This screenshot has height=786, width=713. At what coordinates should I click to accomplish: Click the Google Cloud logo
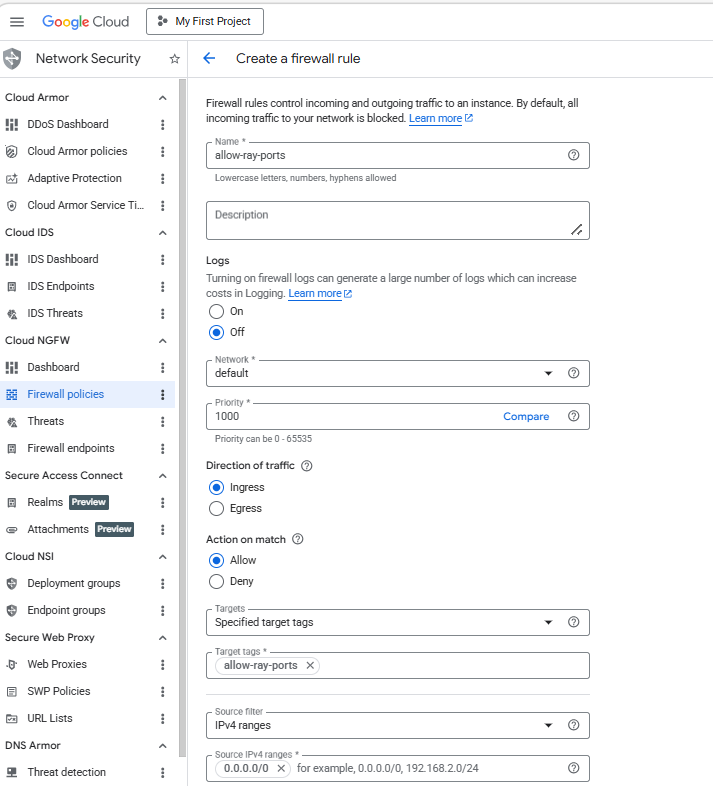86,22
